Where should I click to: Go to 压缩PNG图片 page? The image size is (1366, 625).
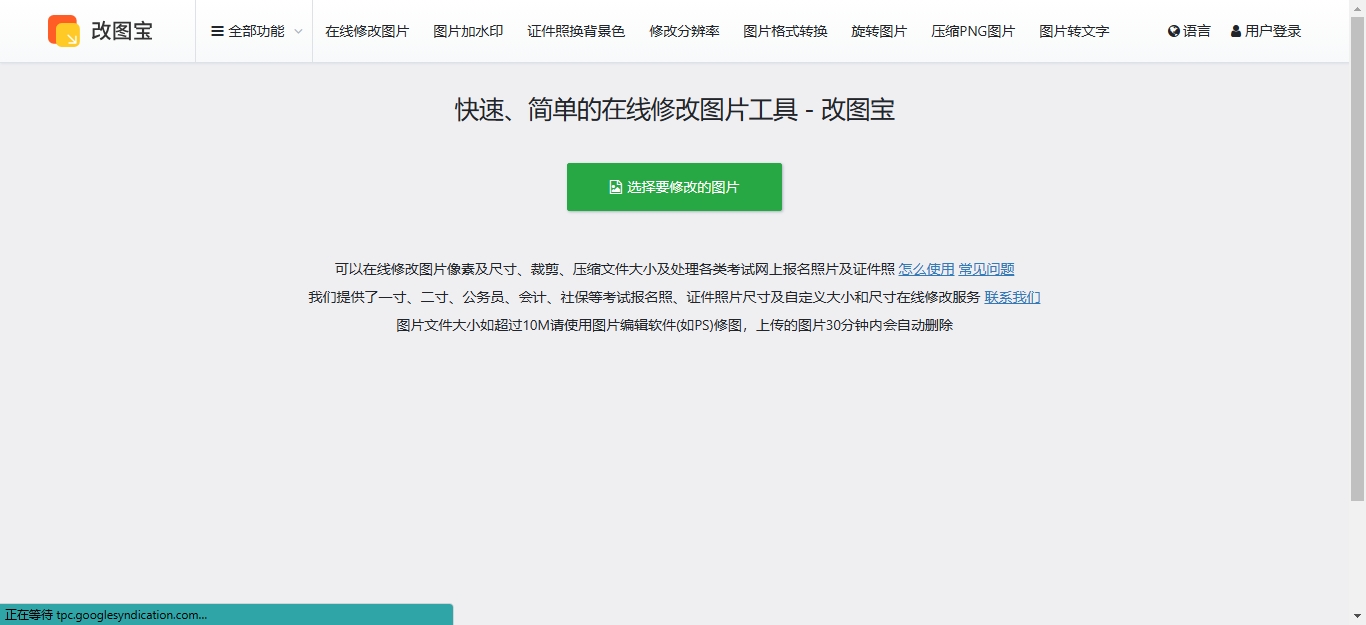click(973, 31)
